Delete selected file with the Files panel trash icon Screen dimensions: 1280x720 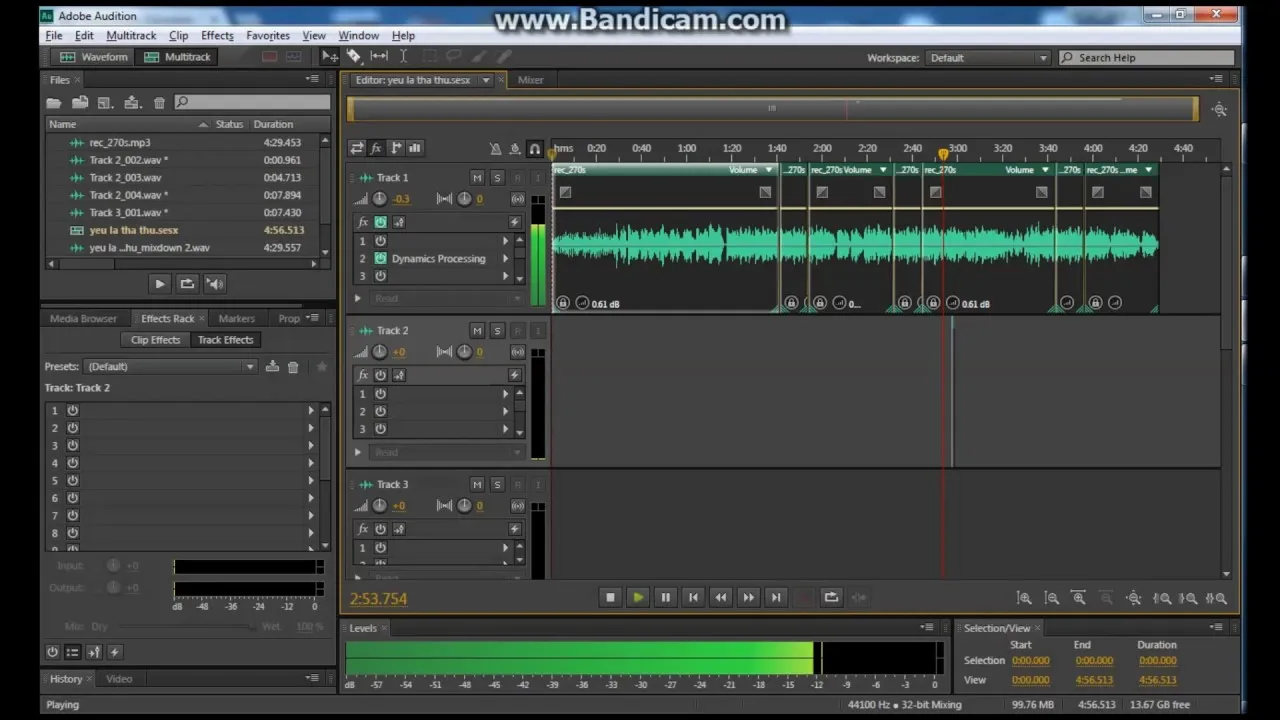[159, 102]
